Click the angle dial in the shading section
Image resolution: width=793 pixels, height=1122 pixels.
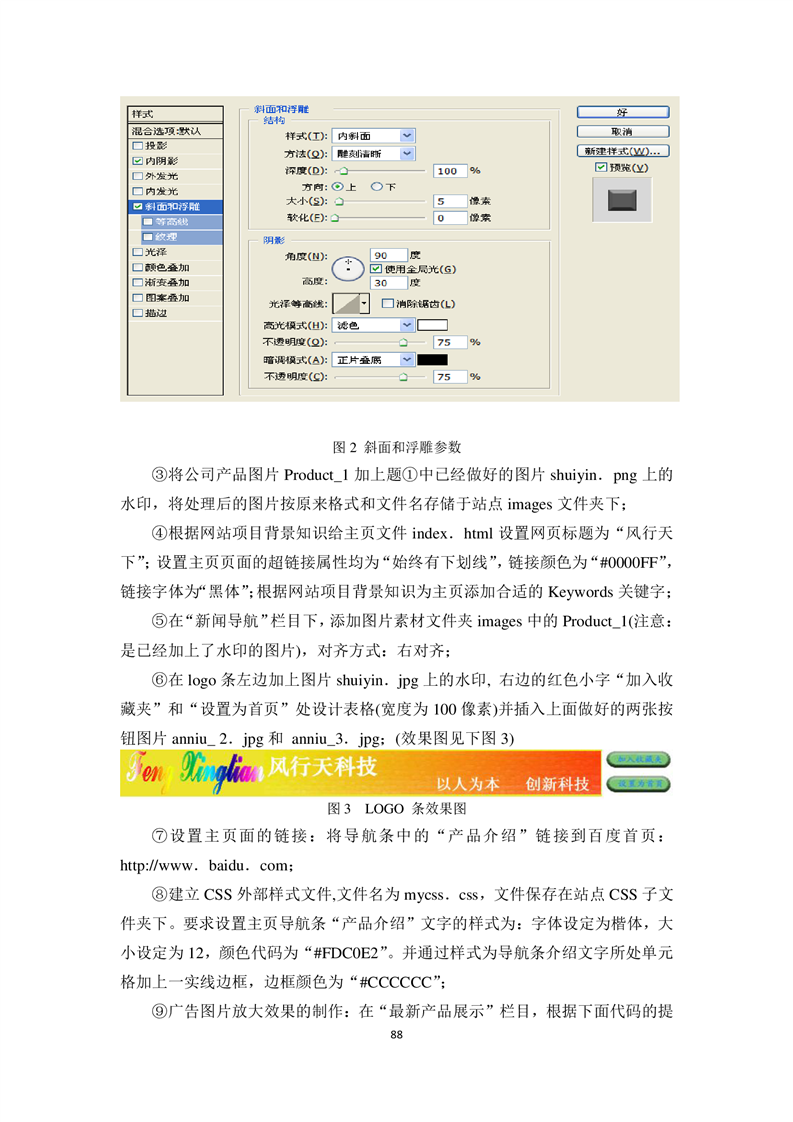tap(349, 268)
